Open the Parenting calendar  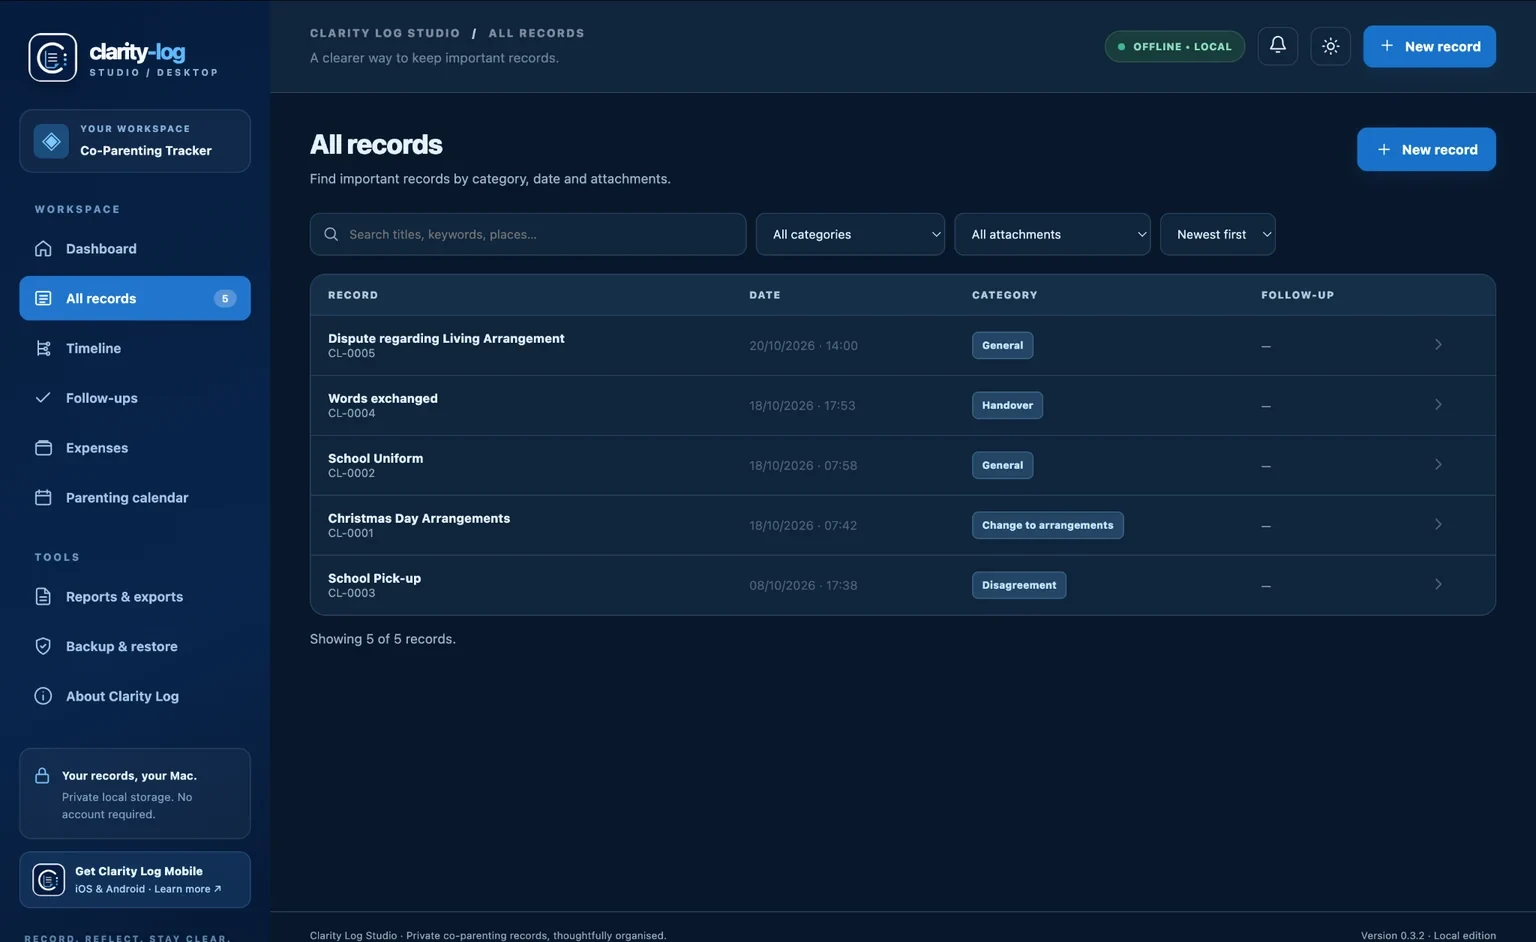coord(135,498)
